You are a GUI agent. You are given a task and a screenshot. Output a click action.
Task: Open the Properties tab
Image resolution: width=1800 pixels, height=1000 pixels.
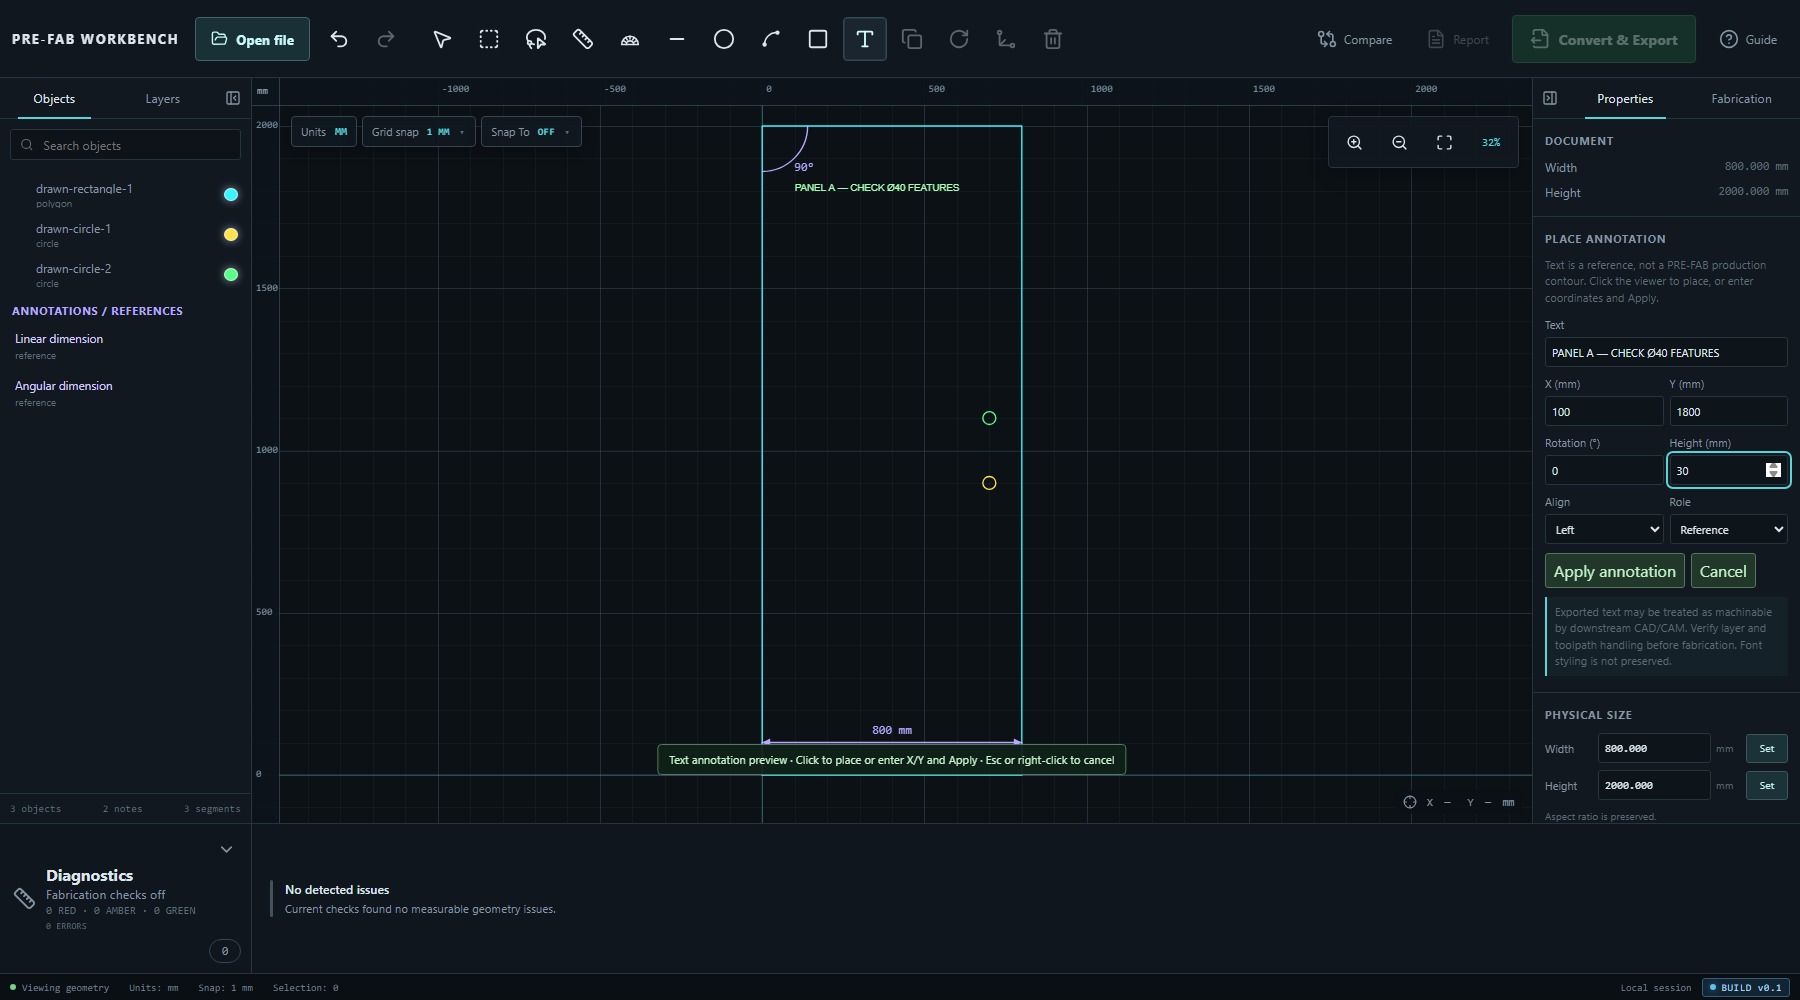pos(1624,99)
